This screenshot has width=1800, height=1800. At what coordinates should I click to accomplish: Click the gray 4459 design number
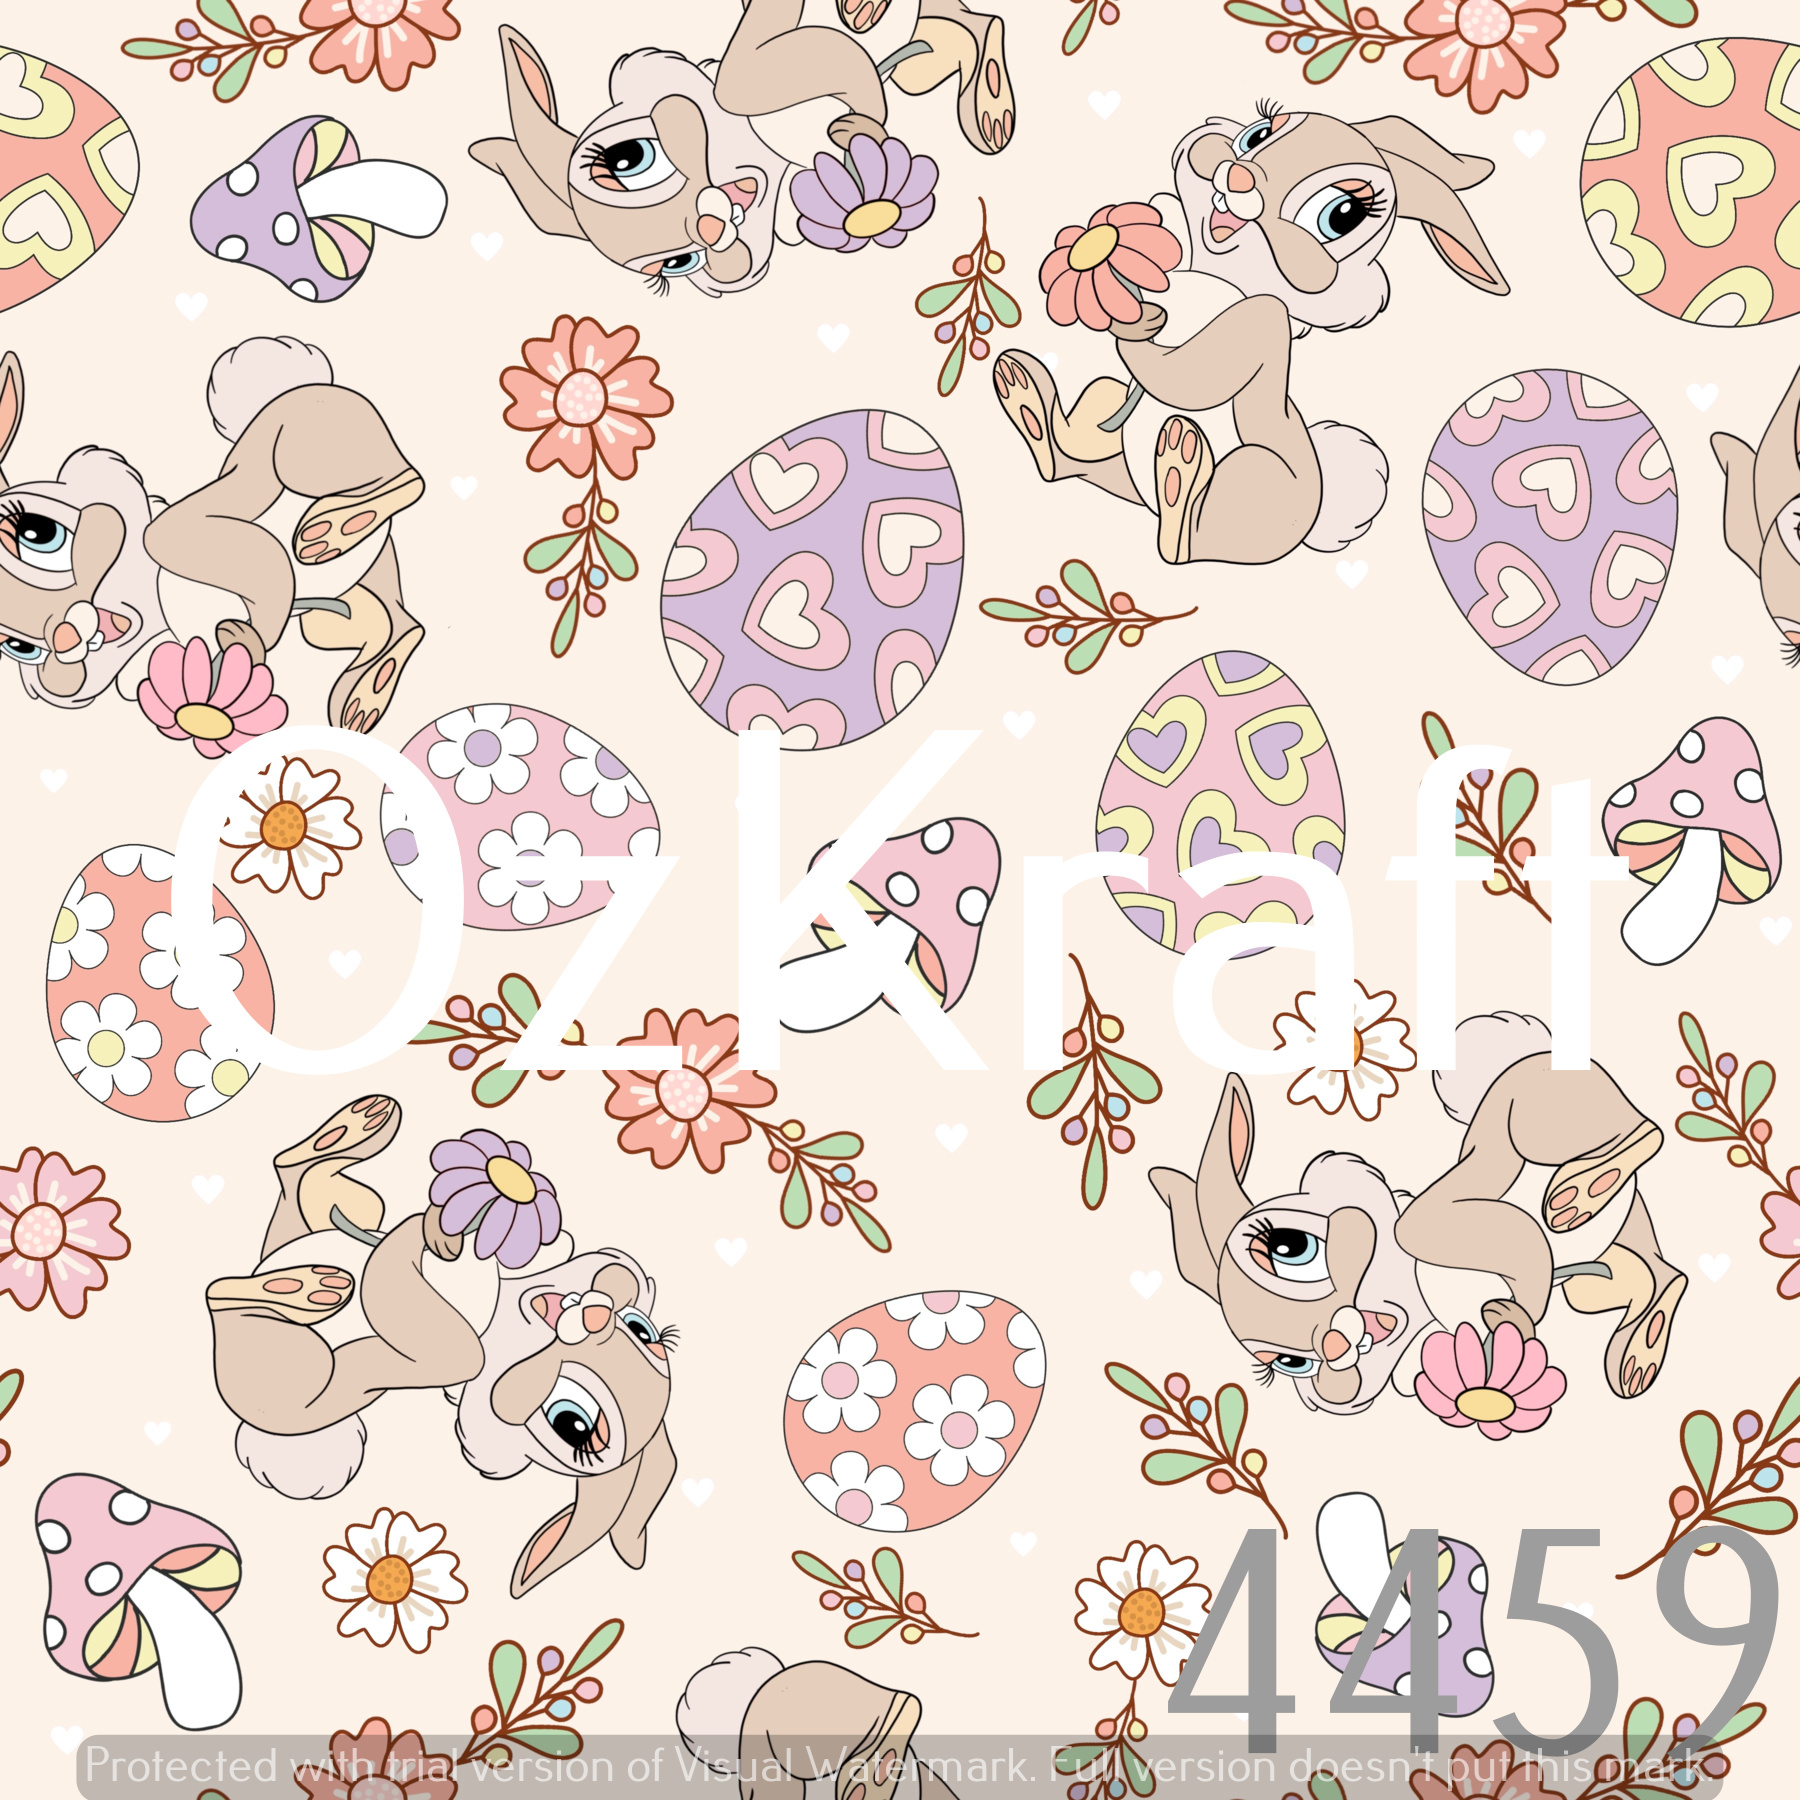[x=1470, y=1640]
